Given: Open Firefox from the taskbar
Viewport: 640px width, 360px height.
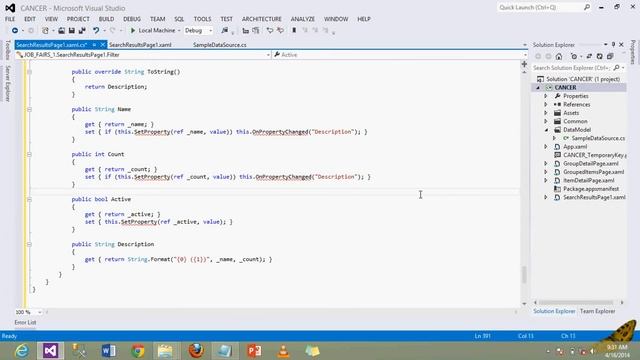Looking at the screenshot, I should 196,351.
